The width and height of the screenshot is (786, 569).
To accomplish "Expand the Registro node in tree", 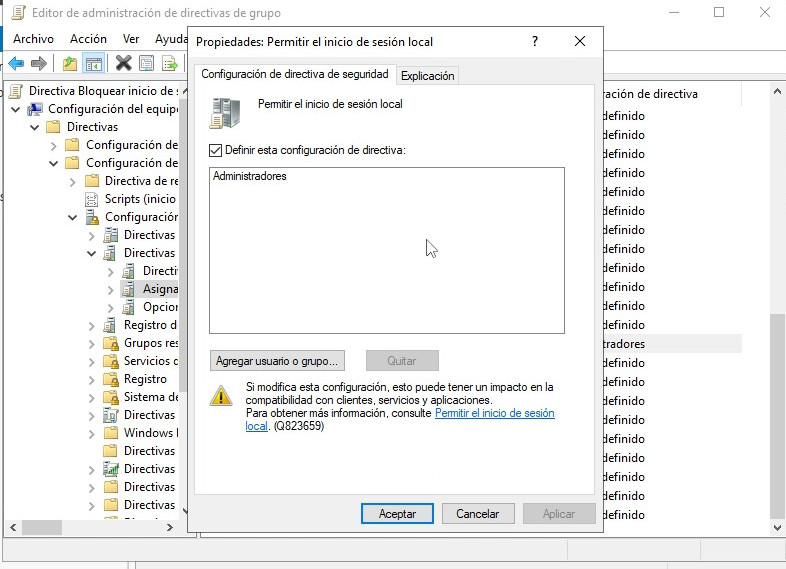I will 92,379.
